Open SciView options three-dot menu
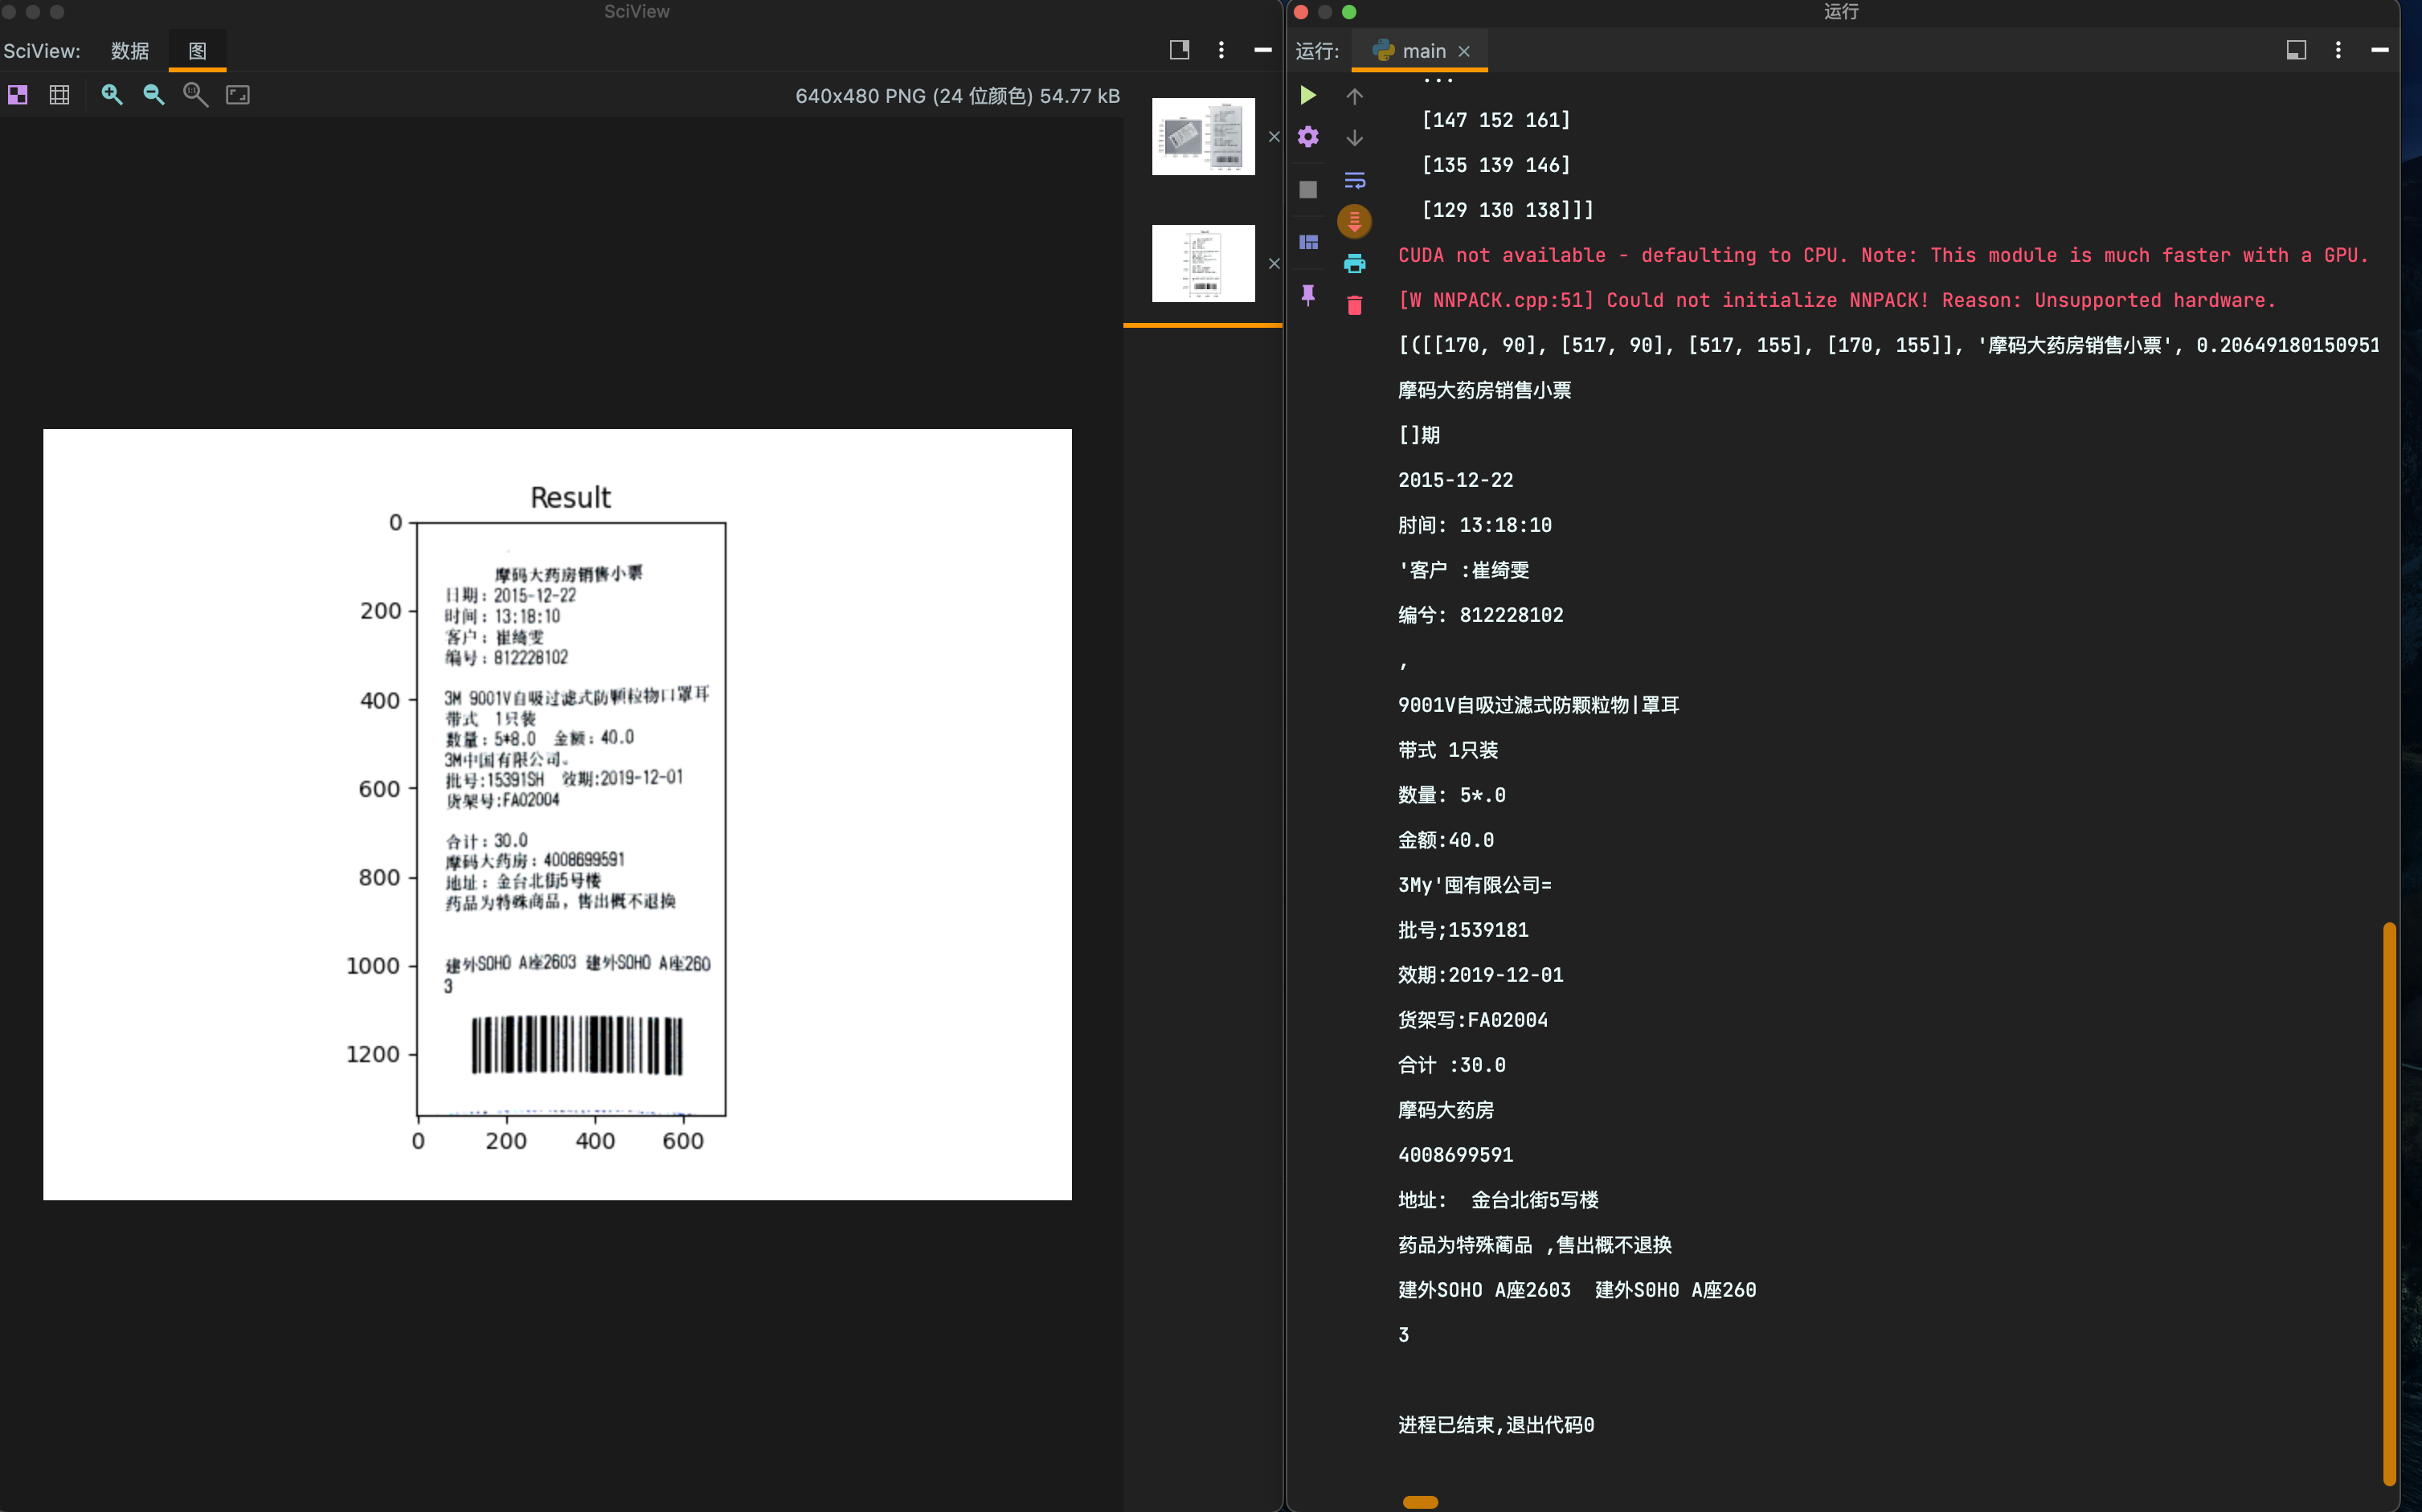The image size is (2422, 1512). (1221, 50)
